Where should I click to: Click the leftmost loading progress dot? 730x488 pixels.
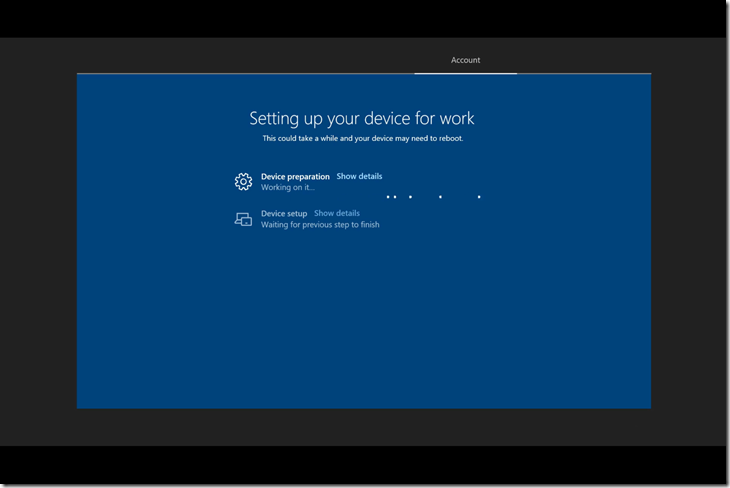[x=388, y=197]
